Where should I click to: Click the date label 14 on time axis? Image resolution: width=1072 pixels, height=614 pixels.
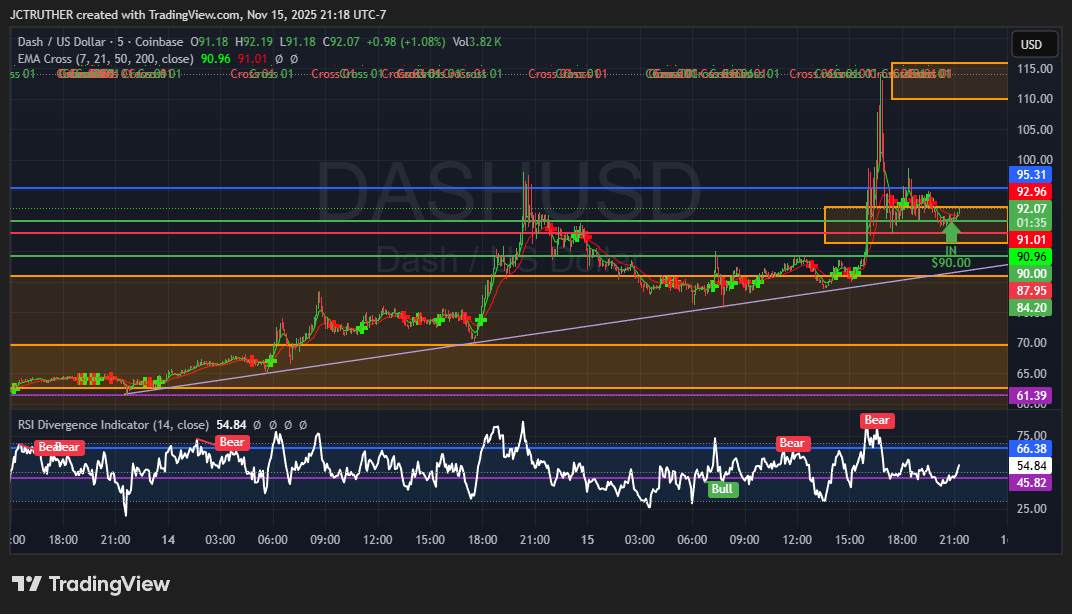pos(168,539)
